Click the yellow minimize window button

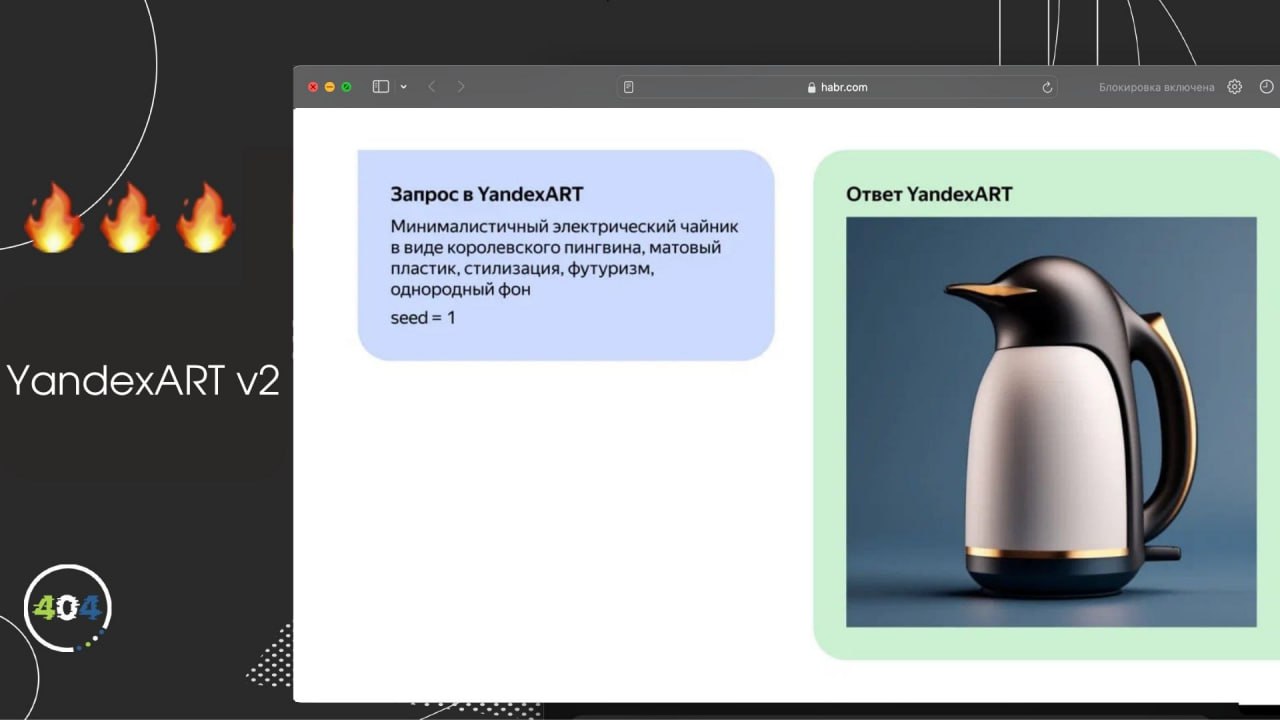(330, 87)
